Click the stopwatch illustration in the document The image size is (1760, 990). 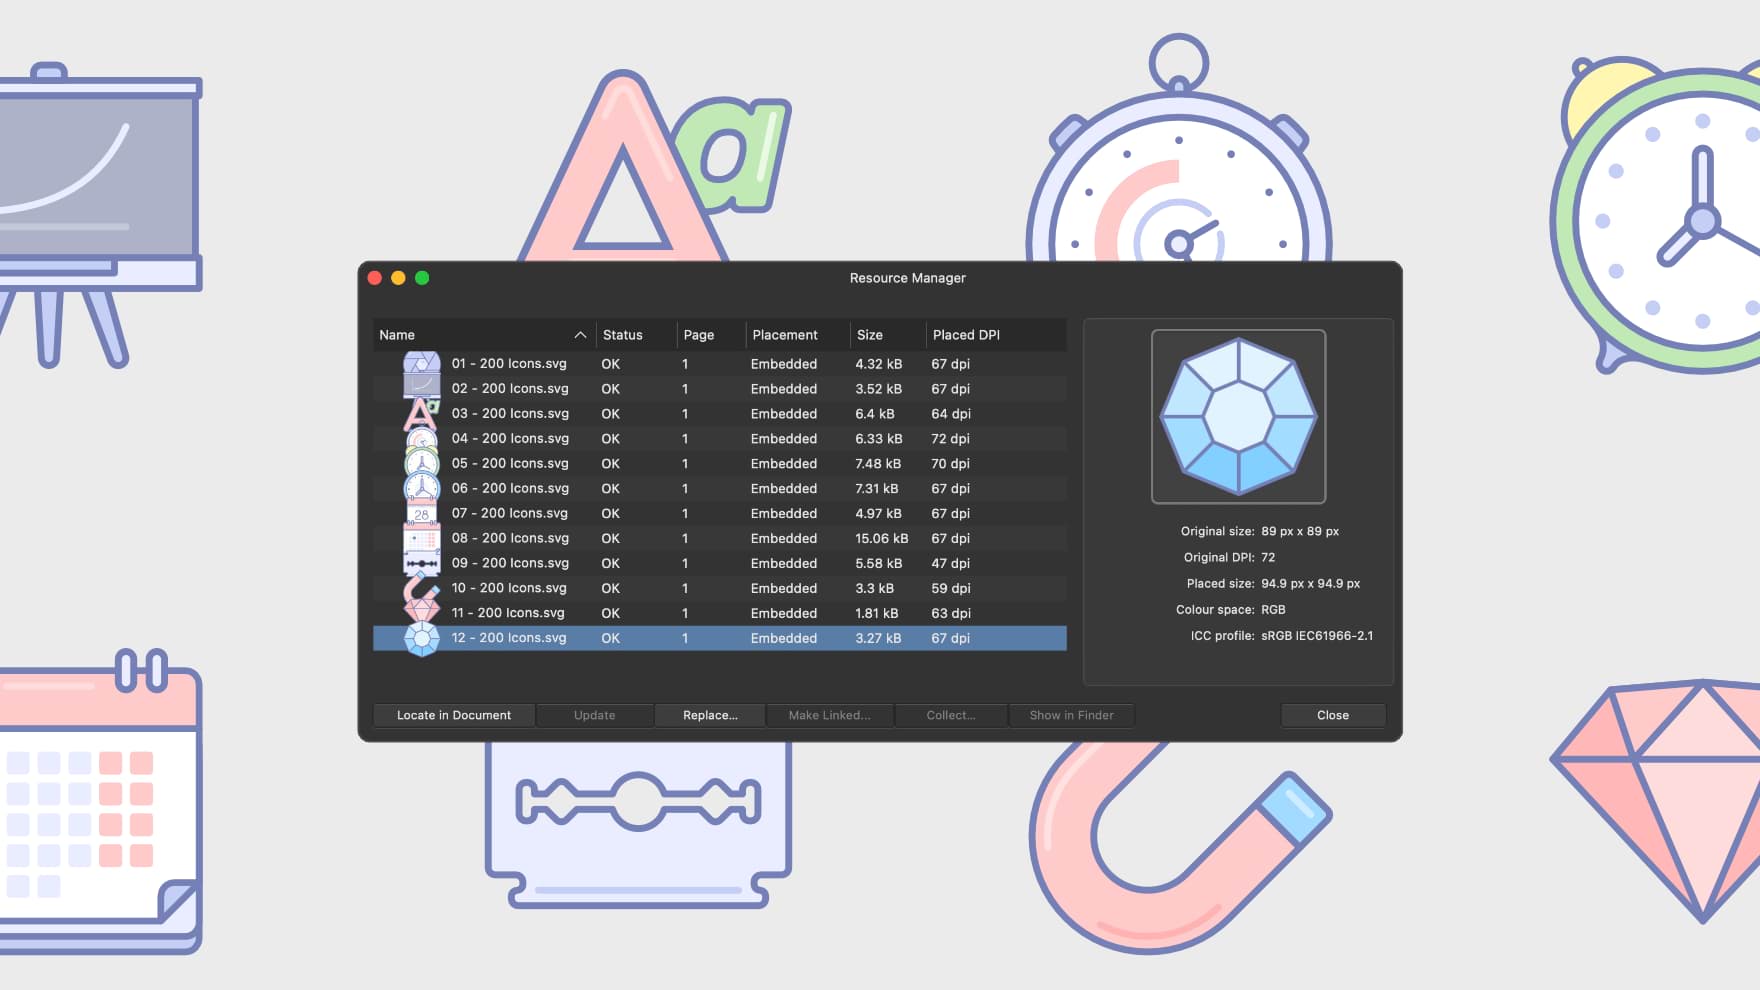click(1179, 150)
